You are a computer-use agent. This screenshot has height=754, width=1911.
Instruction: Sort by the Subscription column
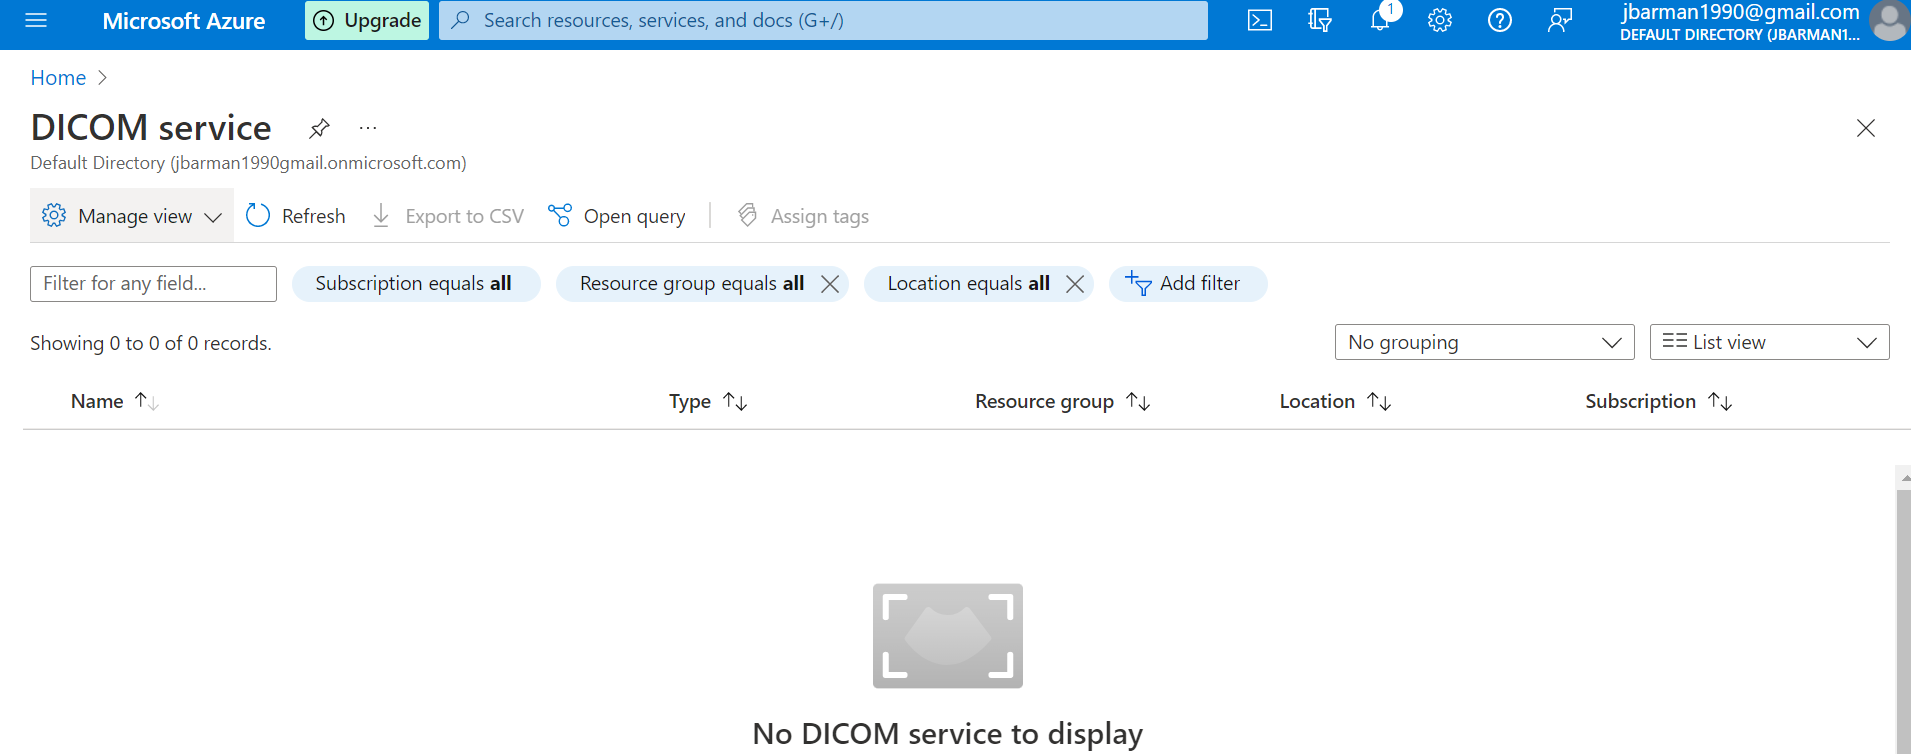click(1659, 401)
